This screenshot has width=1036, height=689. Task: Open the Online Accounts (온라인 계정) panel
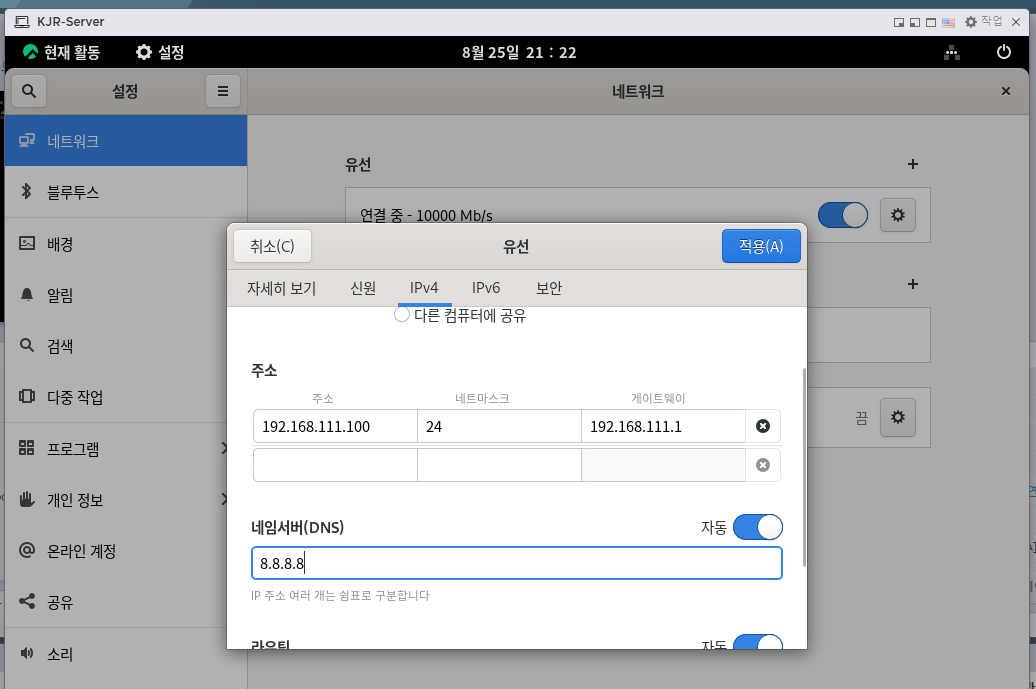[126, 551]
